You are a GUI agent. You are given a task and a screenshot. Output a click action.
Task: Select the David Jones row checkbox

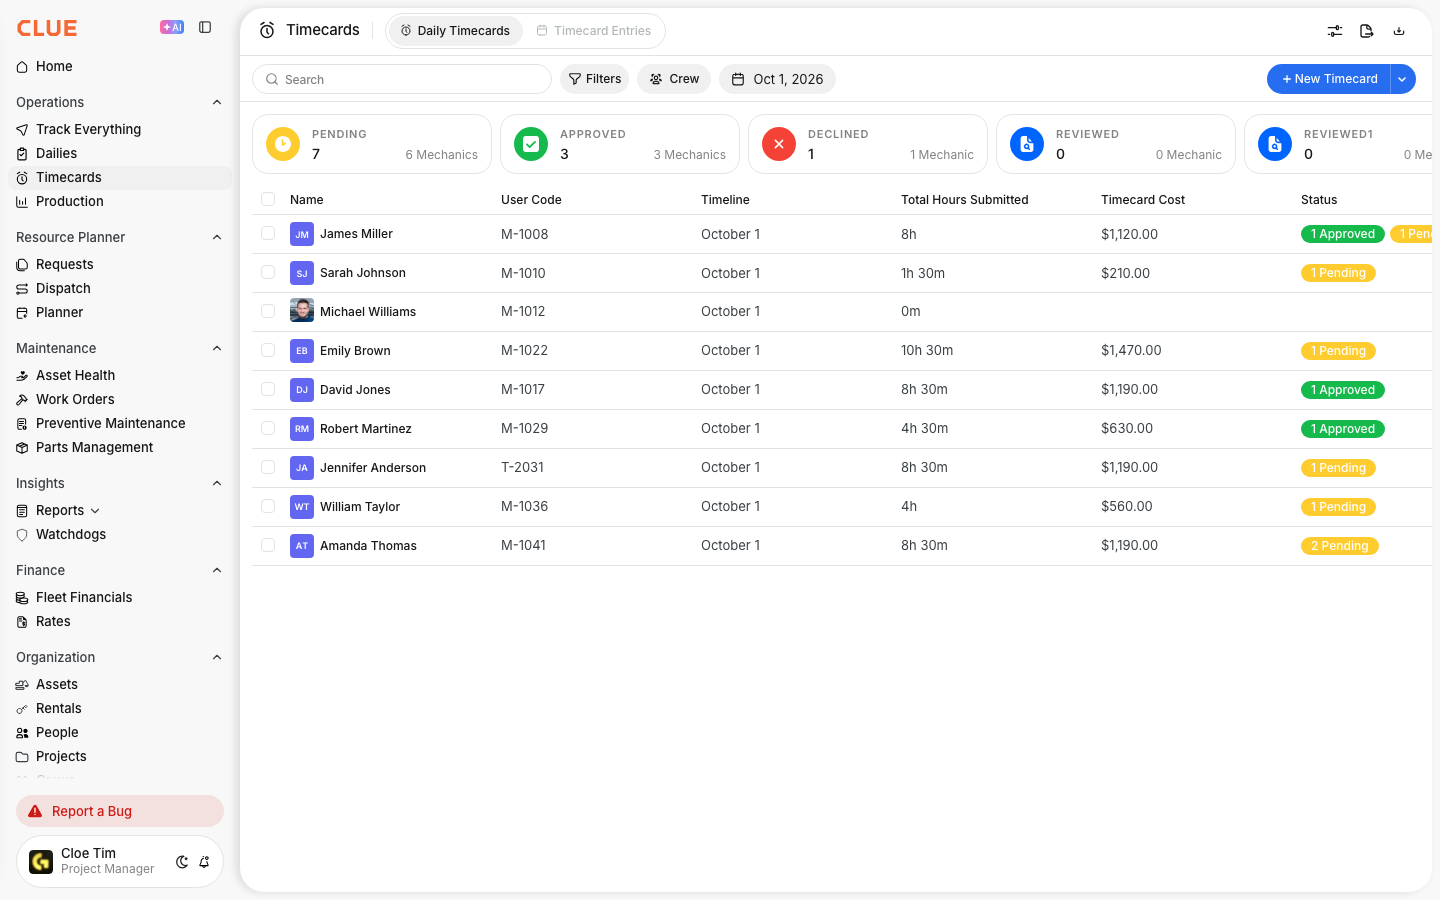(268, 389)
